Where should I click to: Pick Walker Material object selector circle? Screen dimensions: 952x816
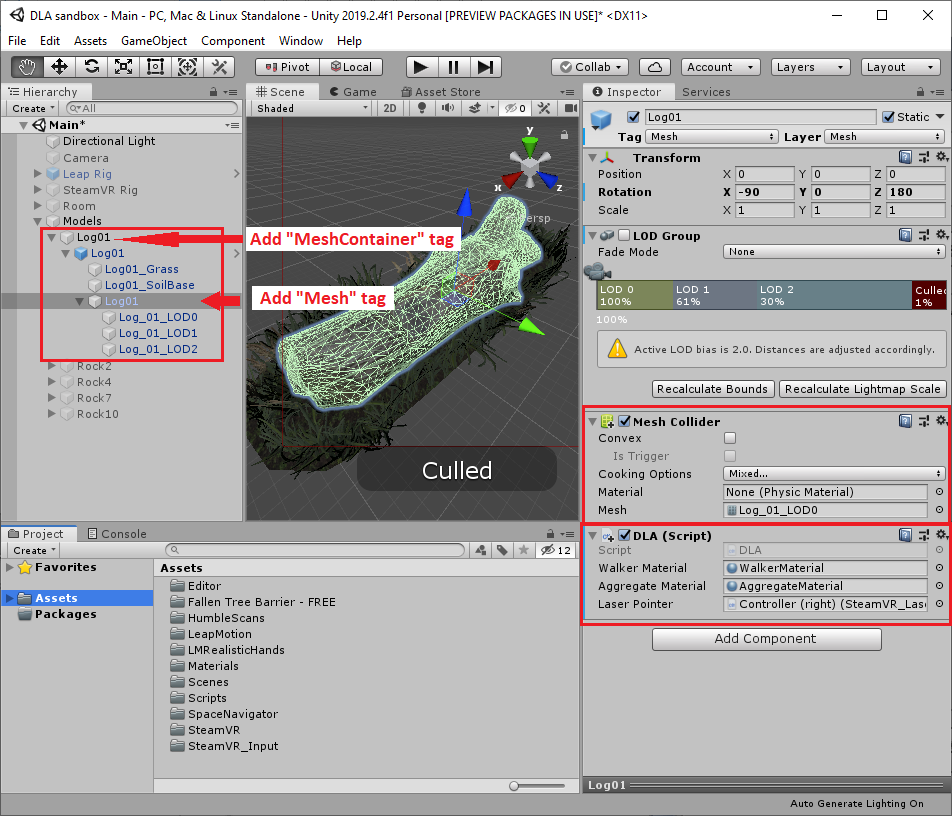[x=939, y=568]
